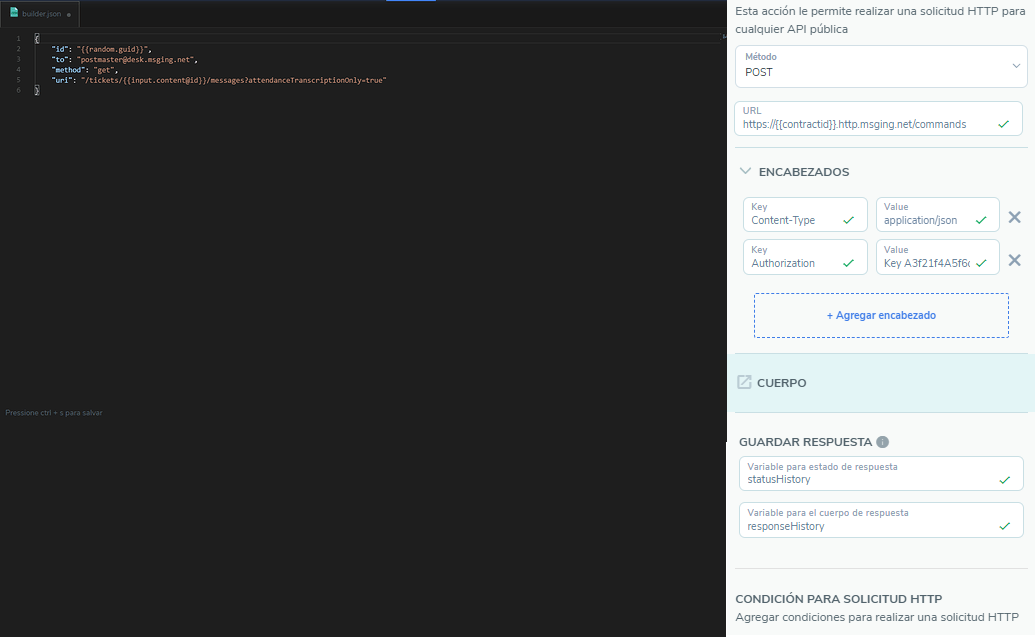Click line number 6 in the editor gutter
Image resolution: width=1035 pixels, height=637 pixels.
(18, 90)
